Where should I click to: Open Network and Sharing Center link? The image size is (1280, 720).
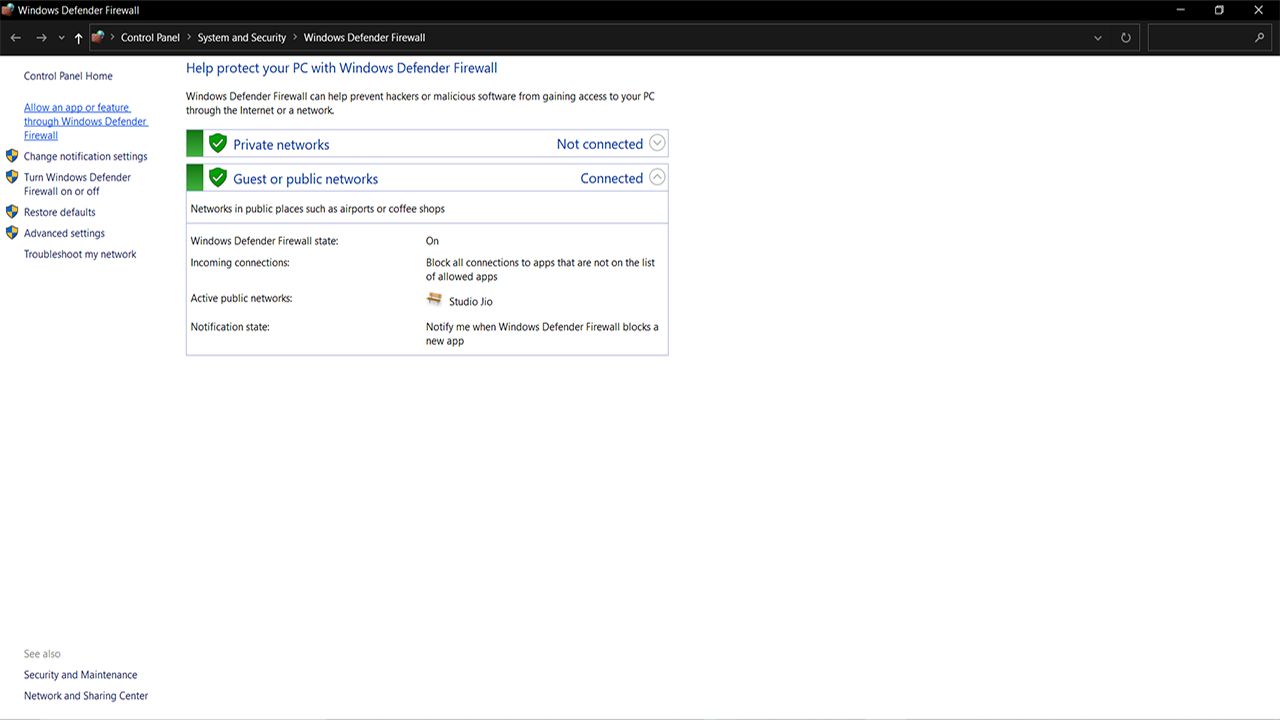pos(86,696)
